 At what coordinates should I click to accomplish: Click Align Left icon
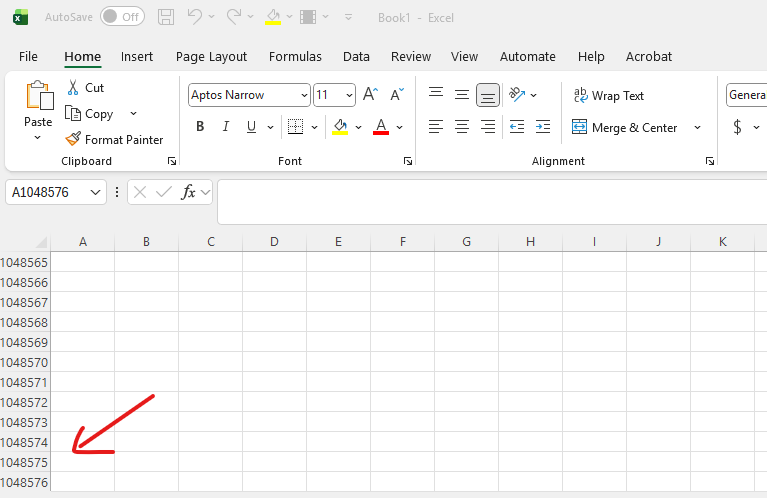point(436,127)
